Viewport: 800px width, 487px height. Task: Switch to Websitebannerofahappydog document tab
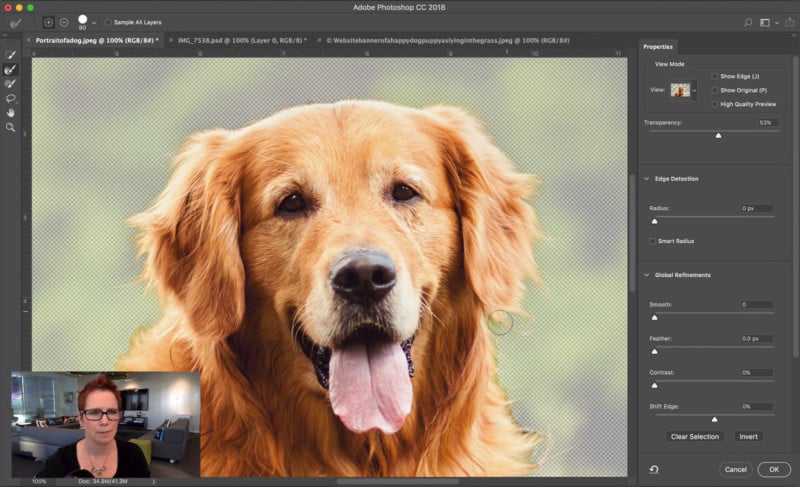(447, 40)
